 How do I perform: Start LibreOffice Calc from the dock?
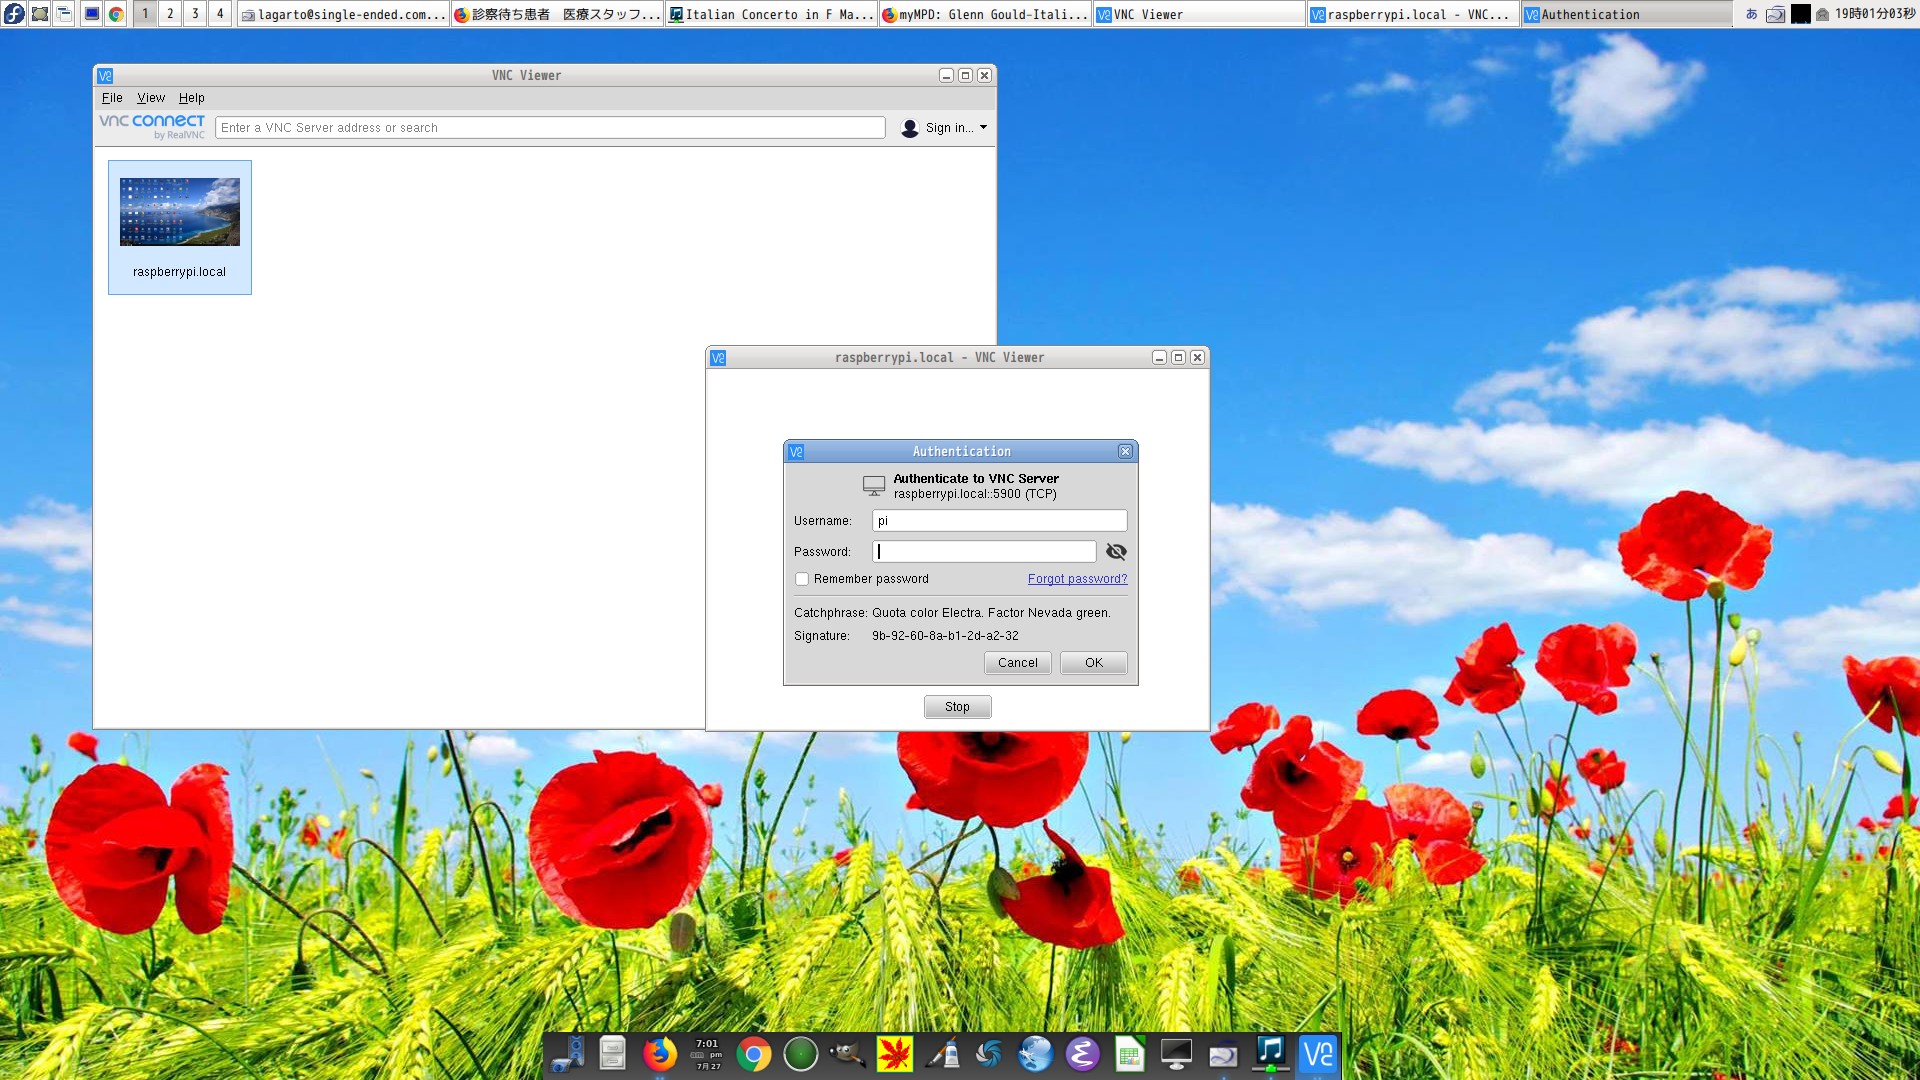[1130, 1054]
